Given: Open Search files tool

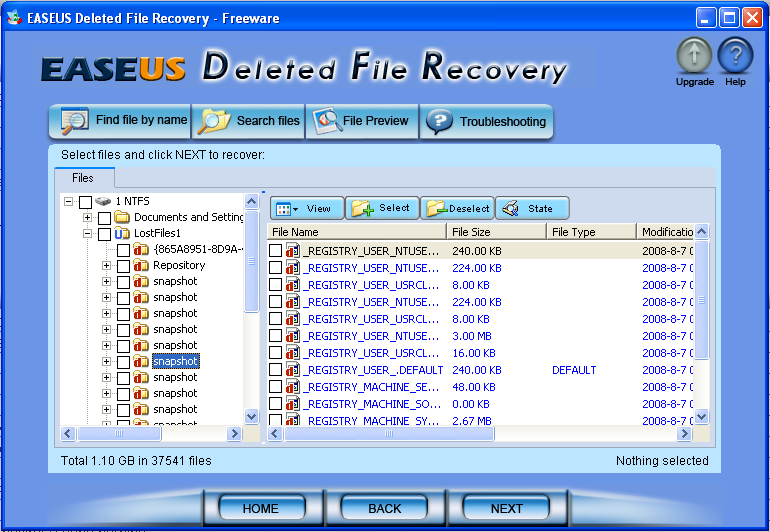Looking at the screenshot, I should click(x=248, y=121).
